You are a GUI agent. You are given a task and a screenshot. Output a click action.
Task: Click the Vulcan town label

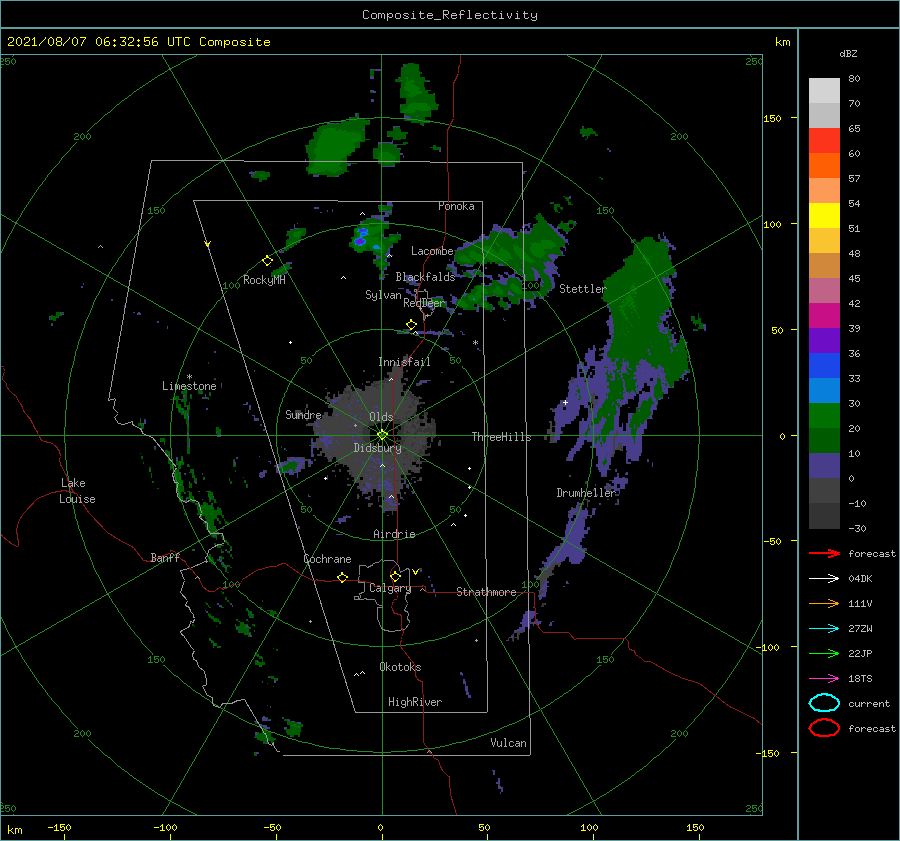click(508, 743)
